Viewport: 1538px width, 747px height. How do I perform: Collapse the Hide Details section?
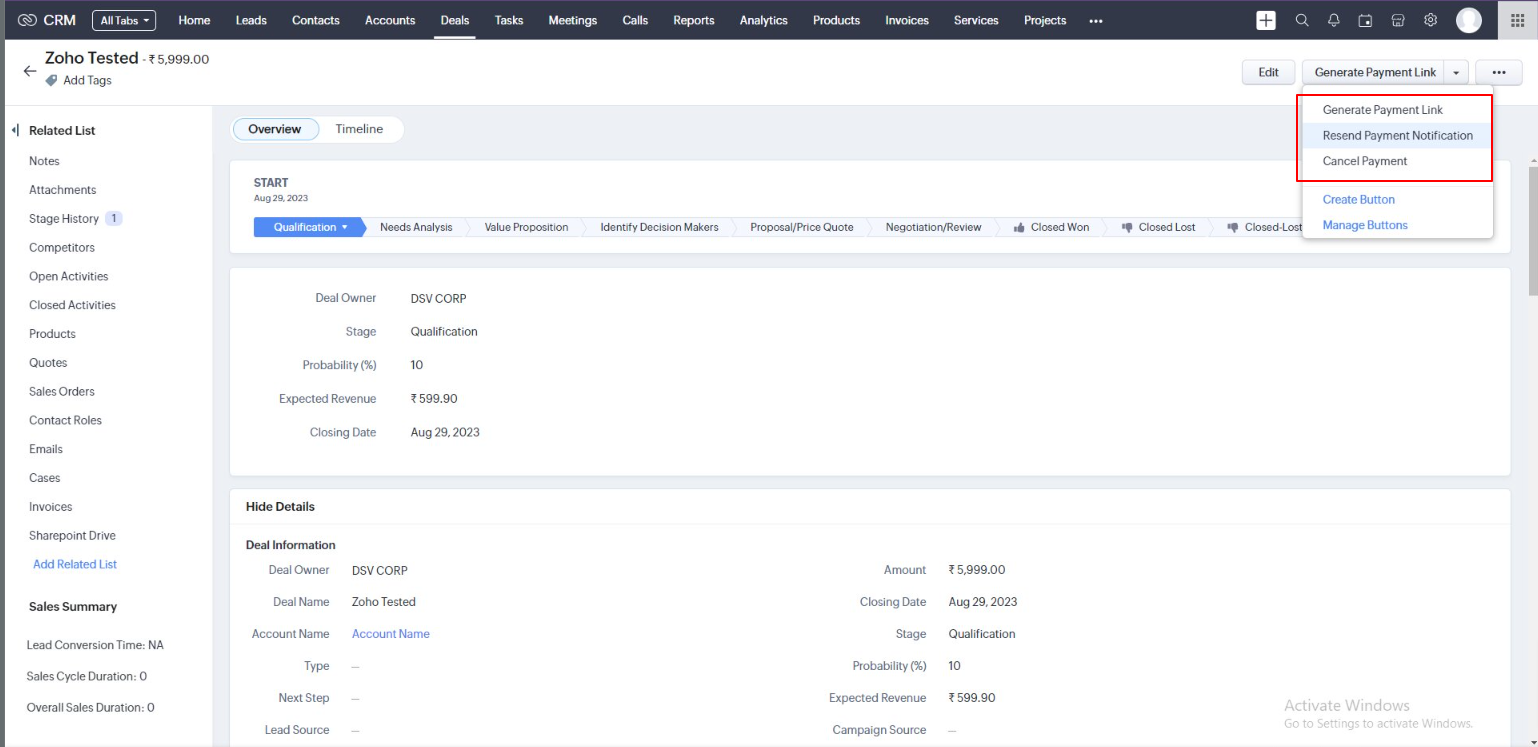point(280,507)
